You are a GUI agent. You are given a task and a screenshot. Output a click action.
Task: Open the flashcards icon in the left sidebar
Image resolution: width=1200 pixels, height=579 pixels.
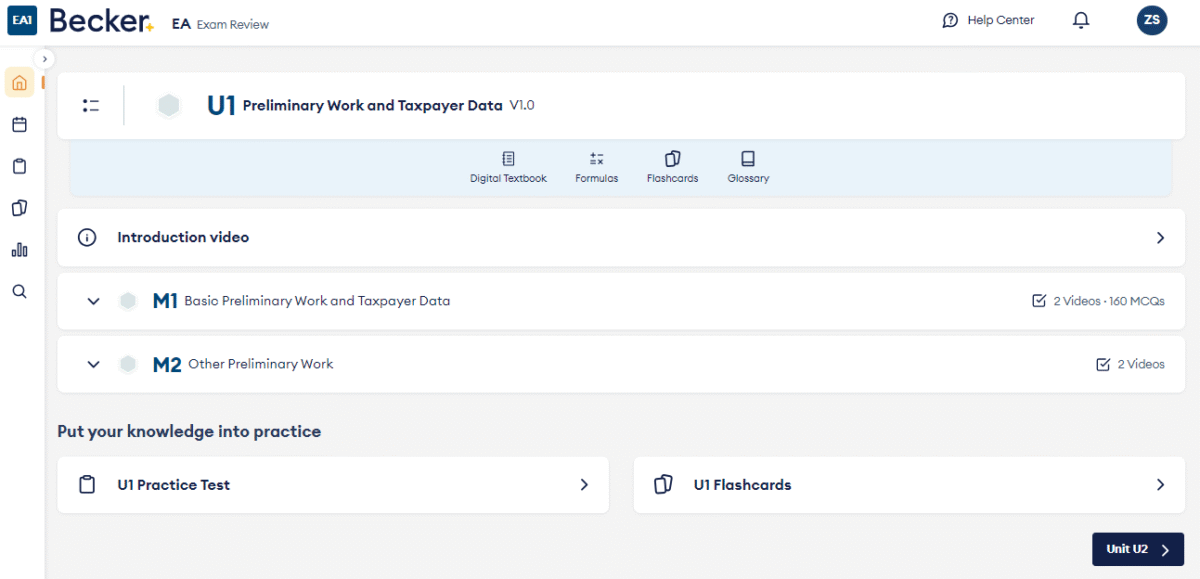19,208
